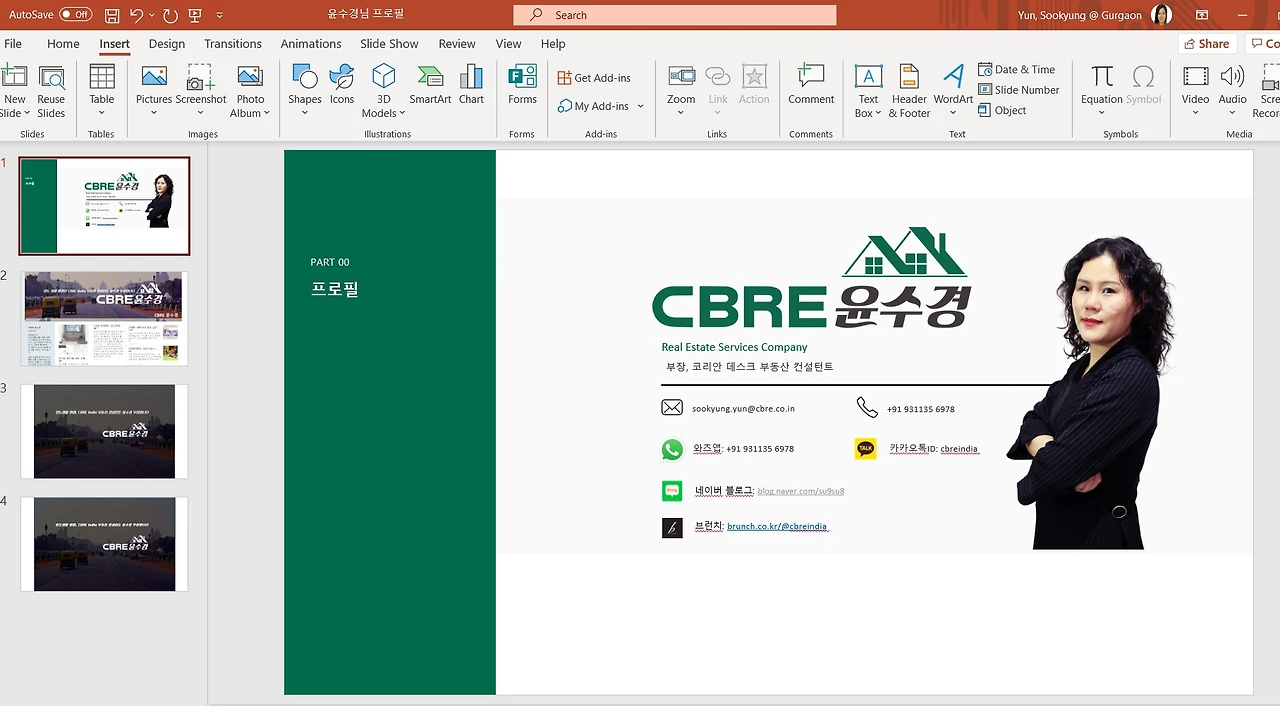Image resolution: width=1280 pixels, height=706 pixels.
Task: Open Header & Footer dialog
Action: pos(909,89)
